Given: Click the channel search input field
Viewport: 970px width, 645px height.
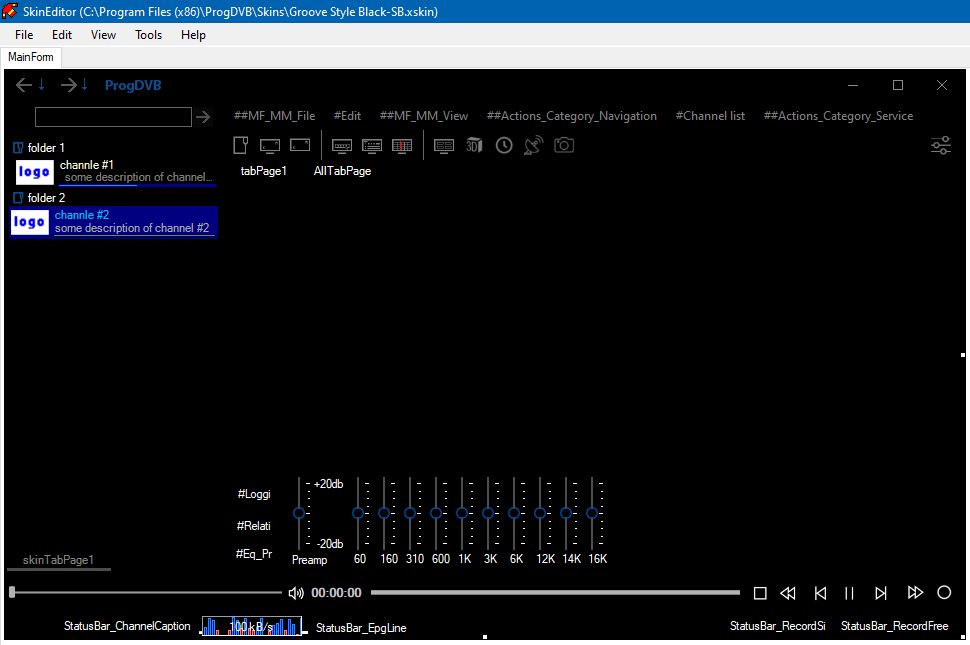Looking at the screenshot, I should pyautogui.click(x=112, y=118).
